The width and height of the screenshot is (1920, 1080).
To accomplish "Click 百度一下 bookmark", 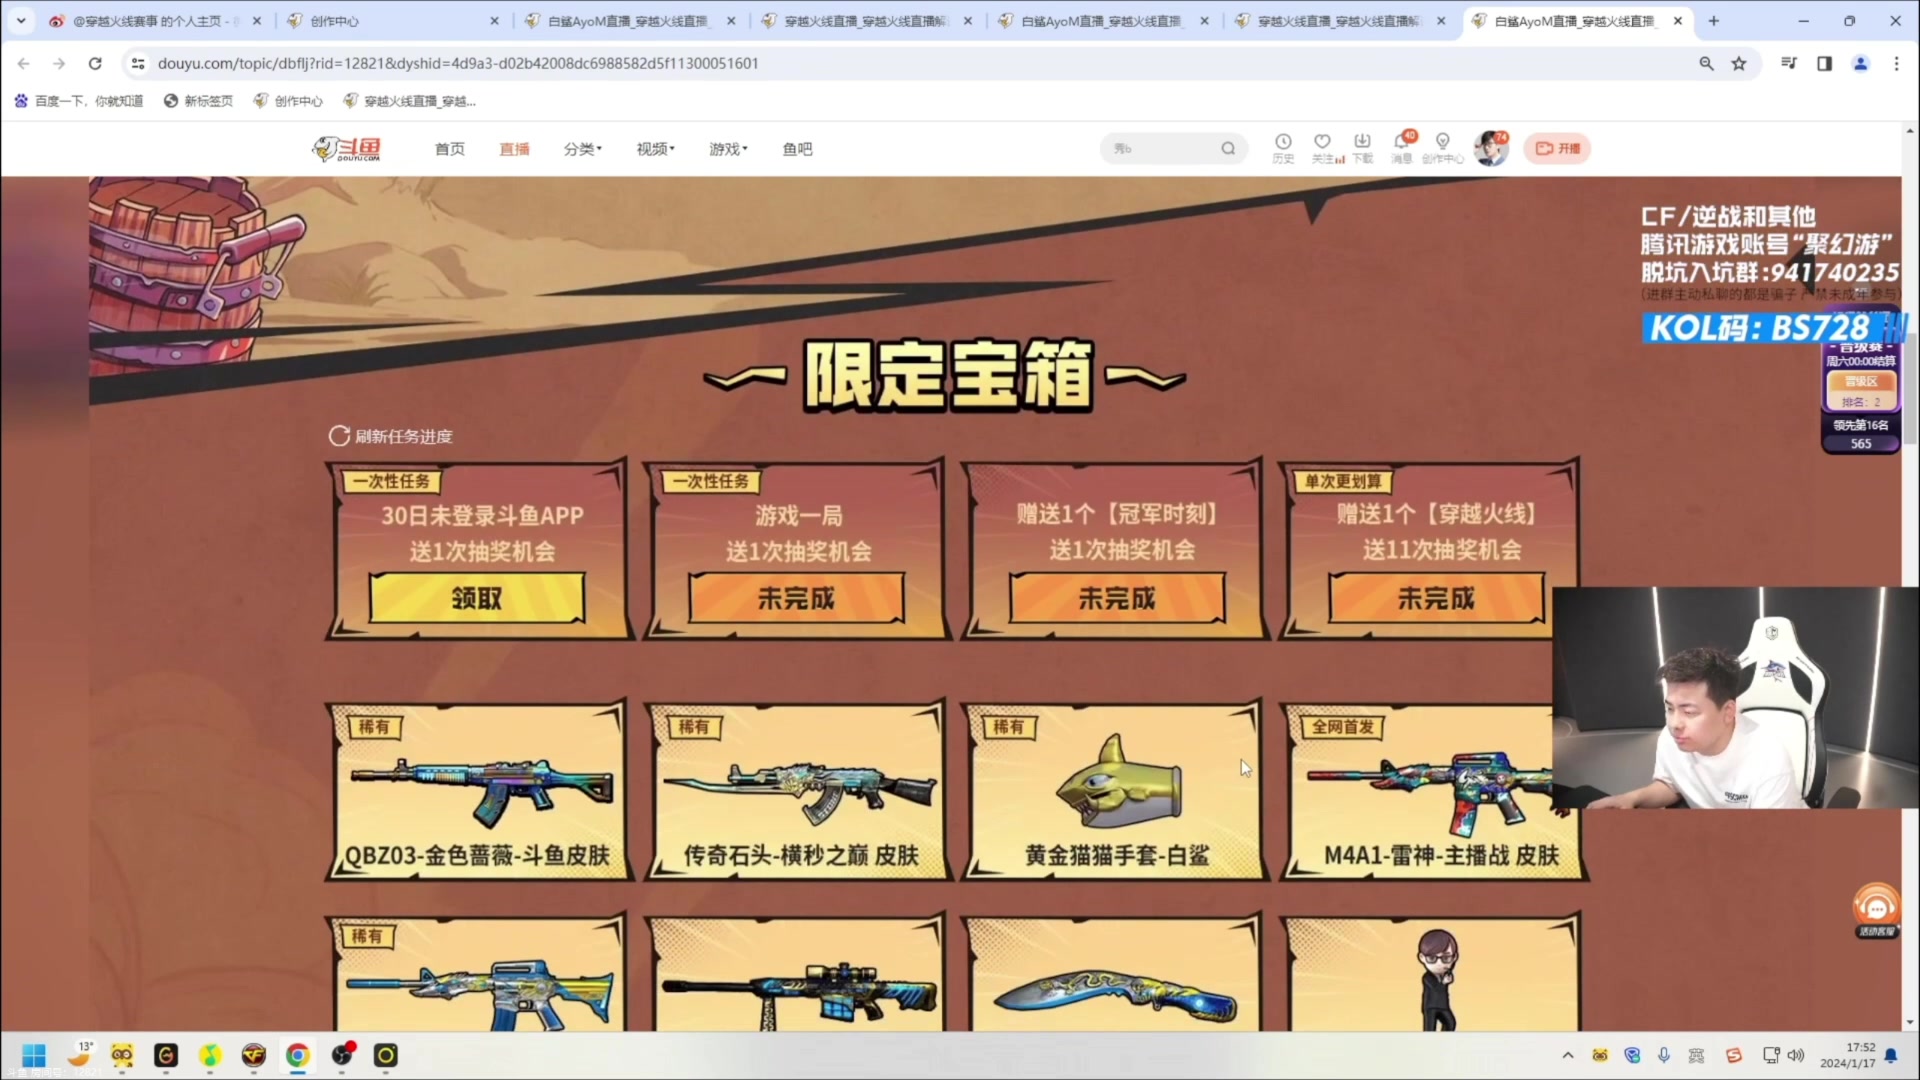I will [79, 101].
